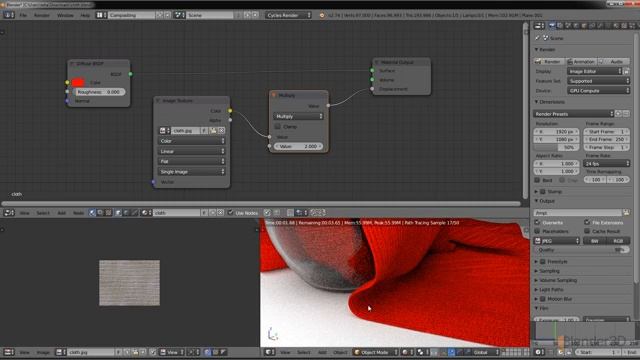Click the scene browse icon

(180, 15)
